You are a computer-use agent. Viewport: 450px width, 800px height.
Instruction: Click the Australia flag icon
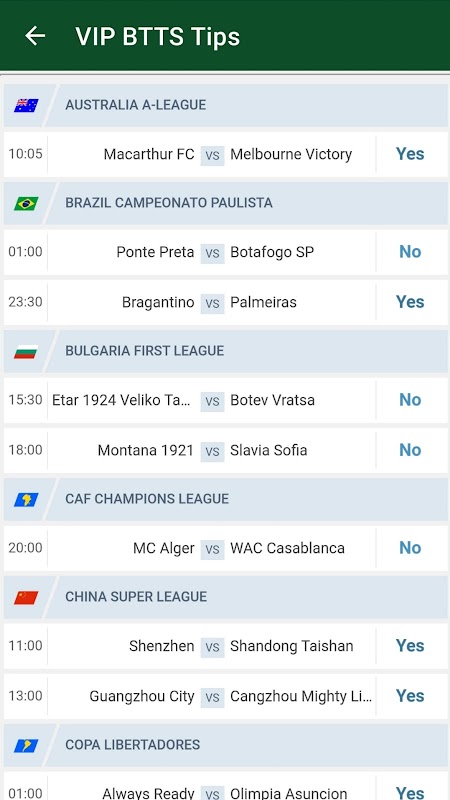point(26,105)
